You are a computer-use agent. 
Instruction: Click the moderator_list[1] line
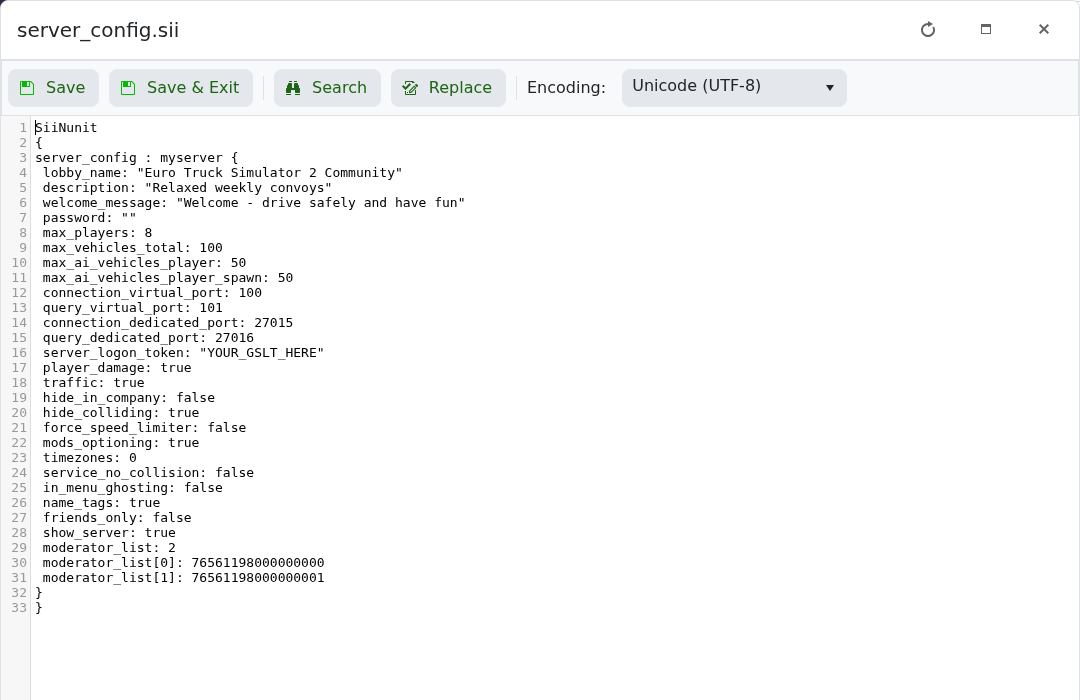pos(183,577)
